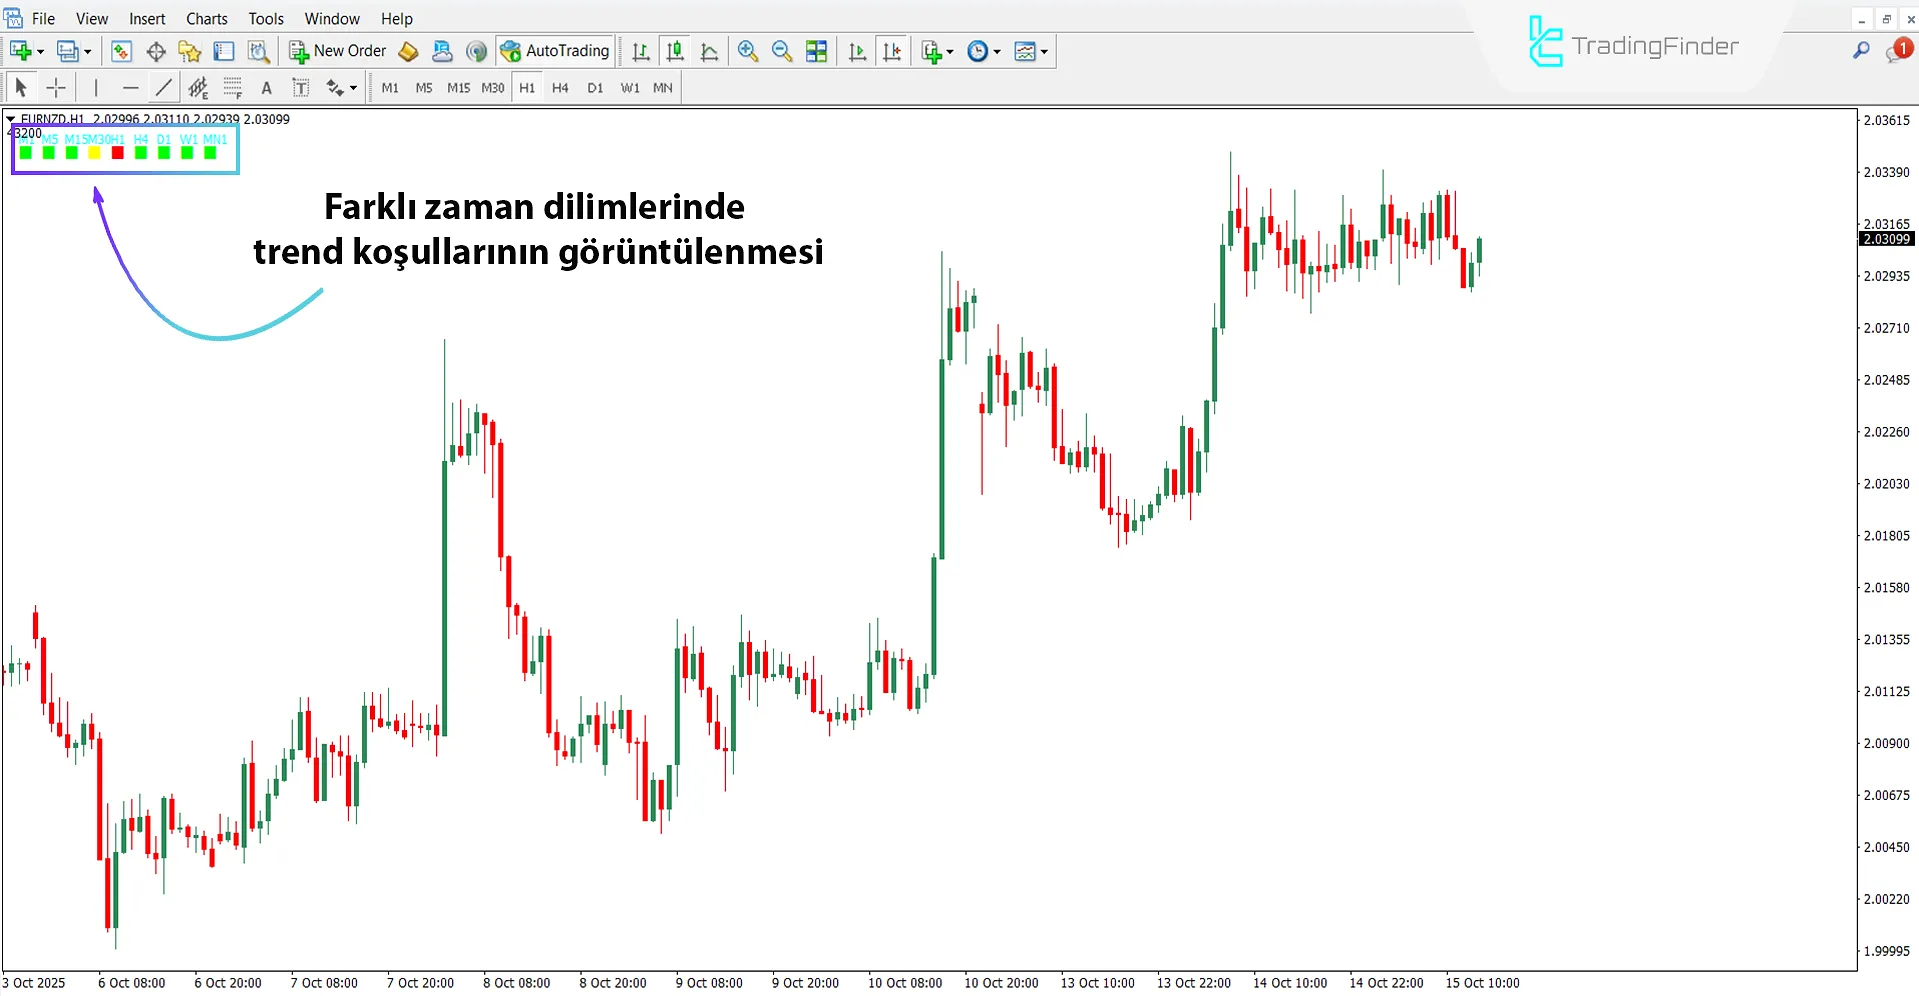This screenshot has width=1919, height=996.
Task: Open the Tile Windows grid icon
Action: tap(817, 51)
